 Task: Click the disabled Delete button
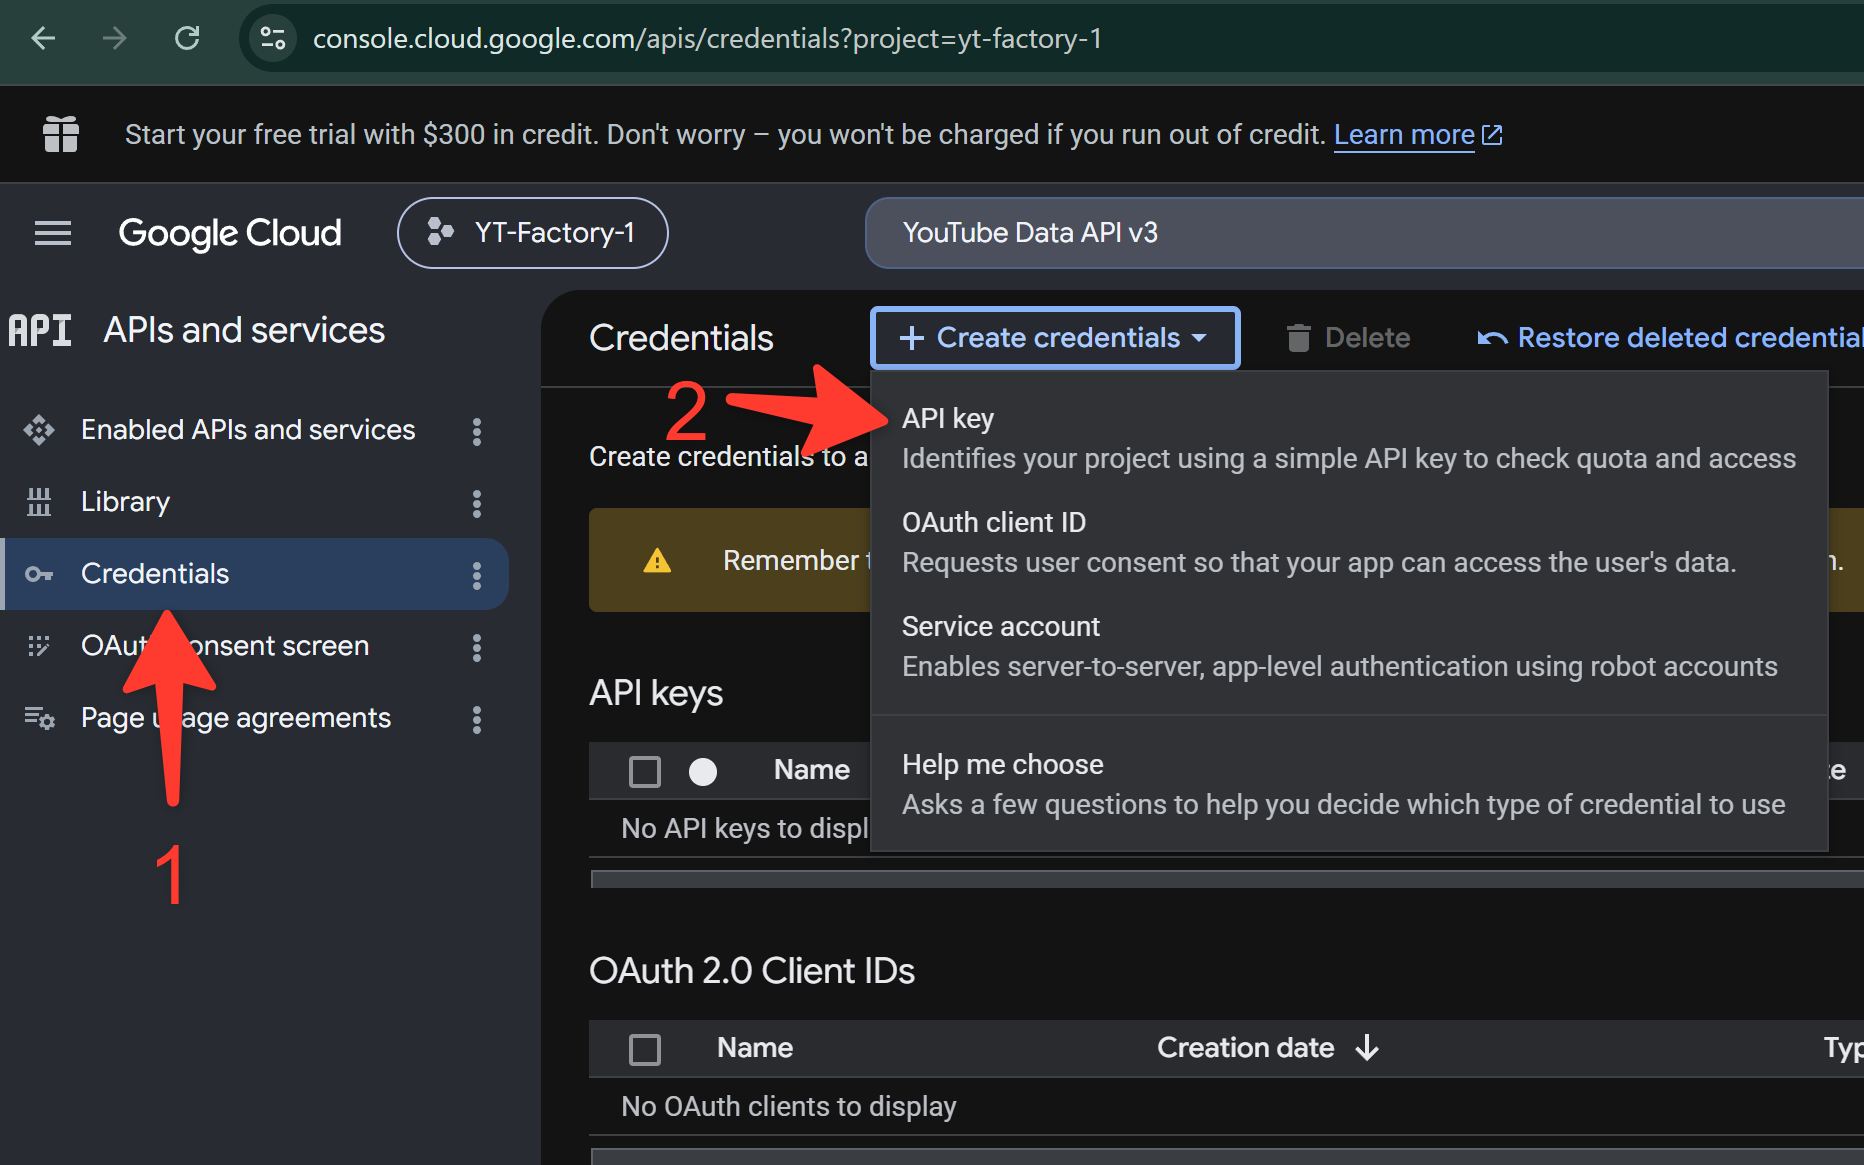click(1348, 338)
